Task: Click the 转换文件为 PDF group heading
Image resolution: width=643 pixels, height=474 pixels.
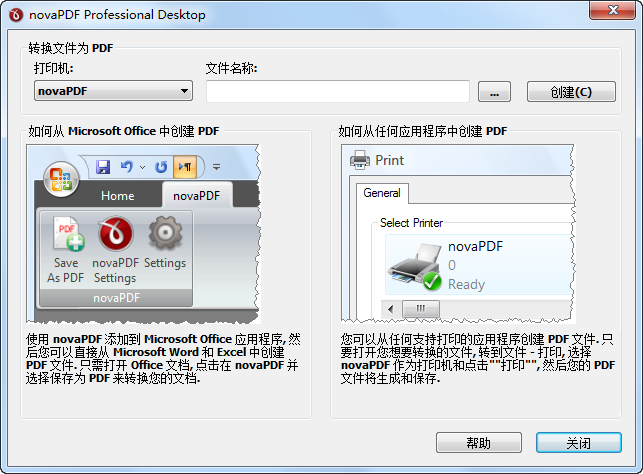Action: click(x=71, y=48)
